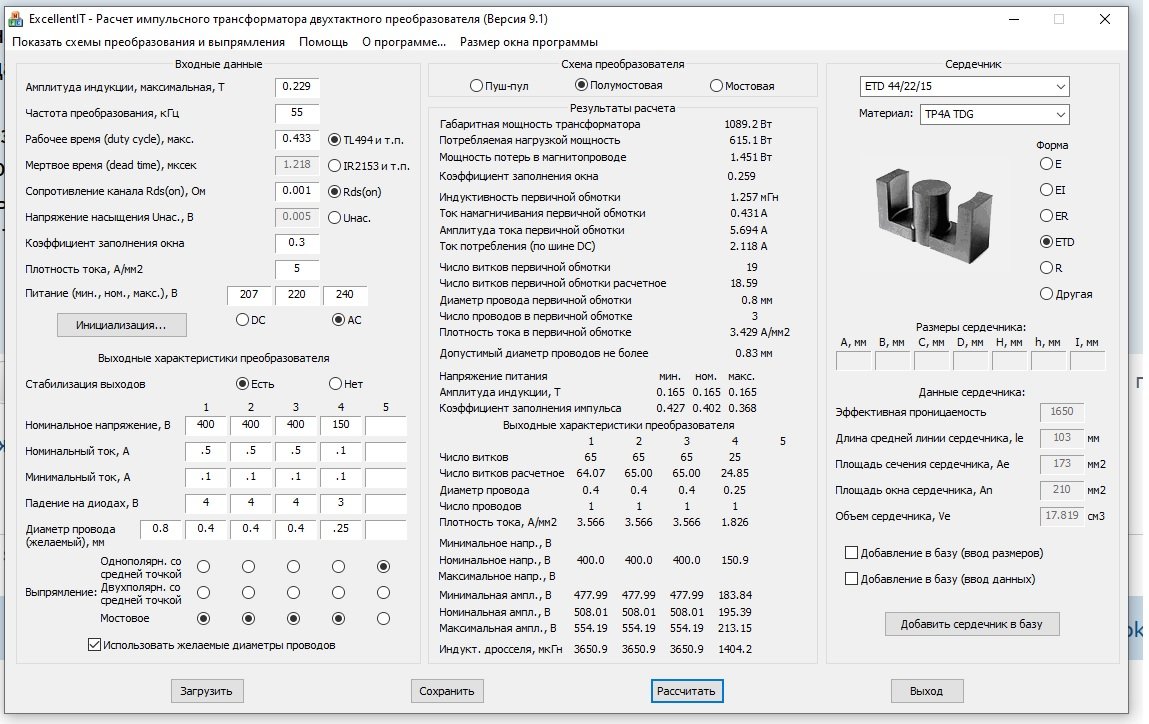Enable Добавление в базу (ввод размеров) checkbox
This screenshot has width=1149, height=724.
[852, 553]
